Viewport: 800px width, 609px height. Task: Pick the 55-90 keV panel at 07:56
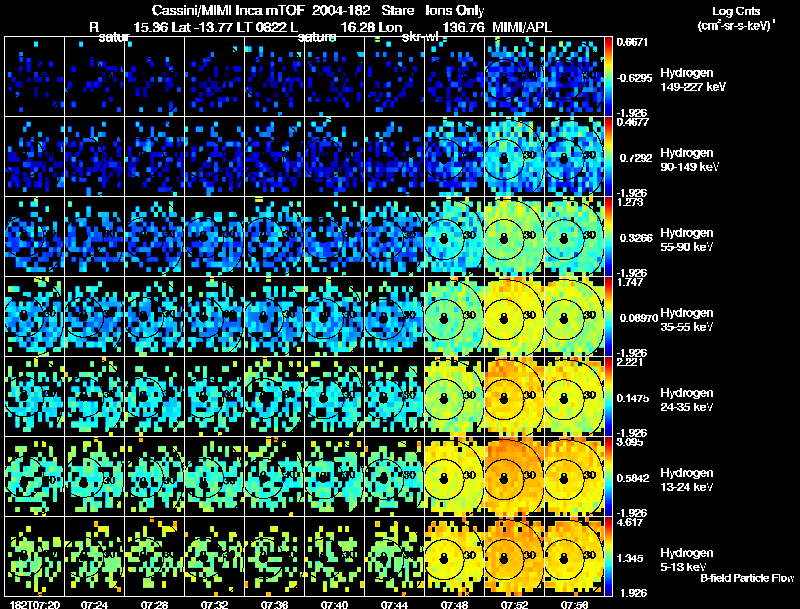tap(574, 237)
